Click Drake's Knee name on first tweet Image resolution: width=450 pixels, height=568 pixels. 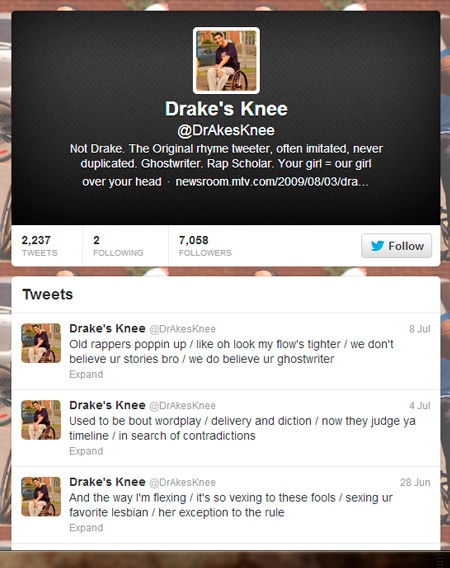click(x=107, y=329)
